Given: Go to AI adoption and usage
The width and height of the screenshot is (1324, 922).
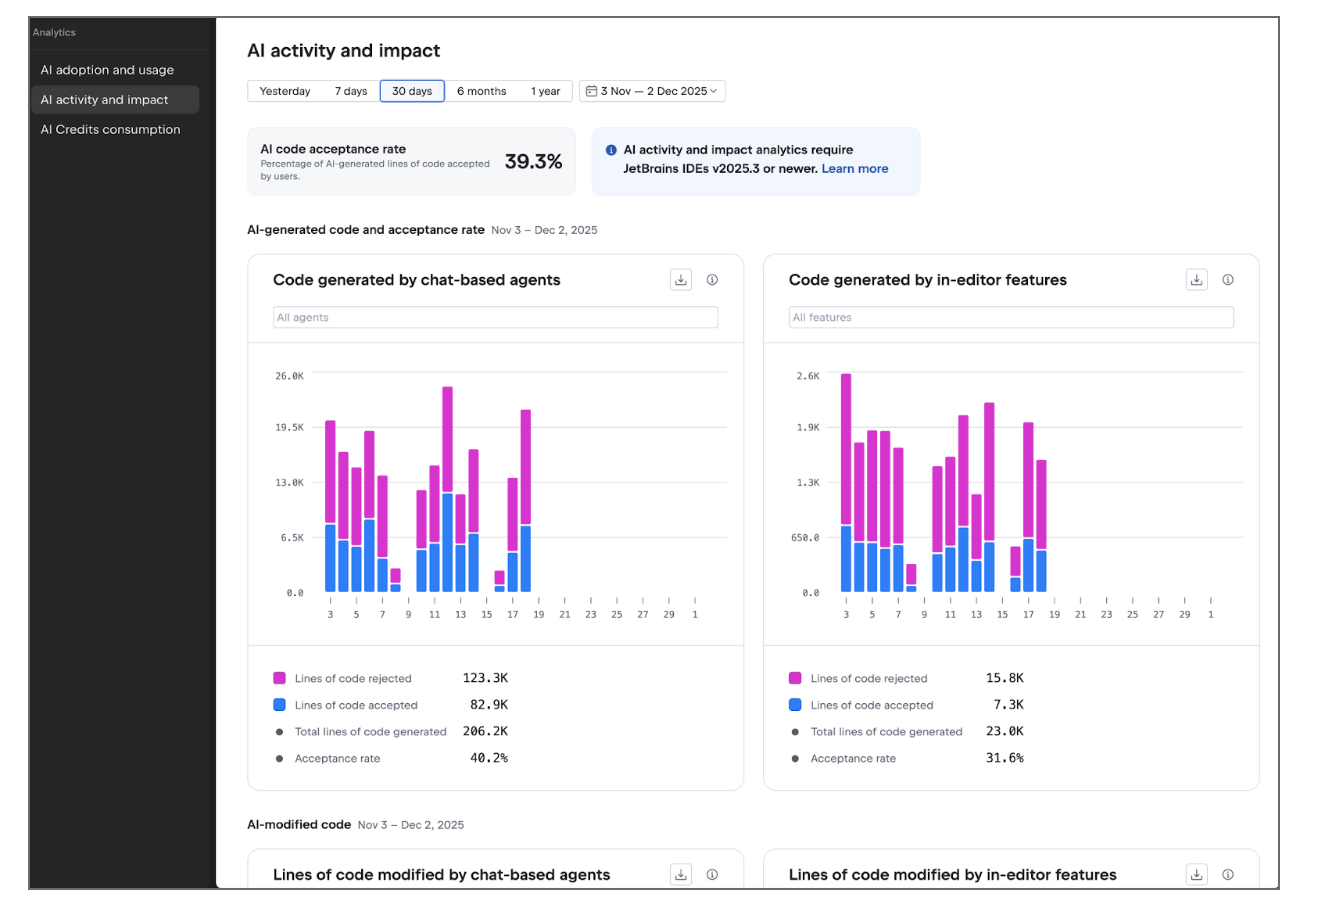Looking at the screenshot, I should click(107, 70).
